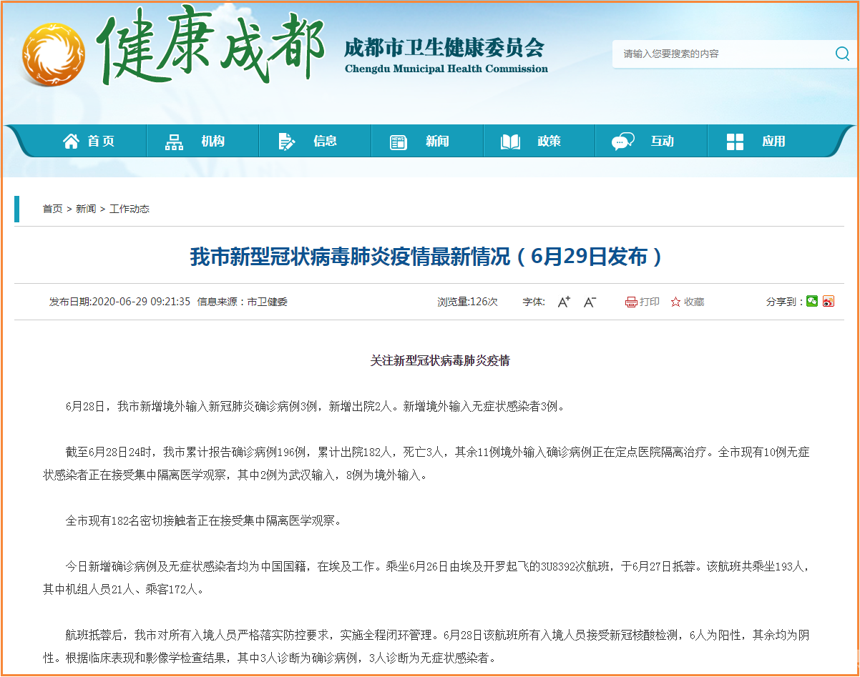Image resolution: width=860 pixels, height=677 pixels.
Task: Go to 新闻 in the breadcrumb
Action: coord(86,208)
